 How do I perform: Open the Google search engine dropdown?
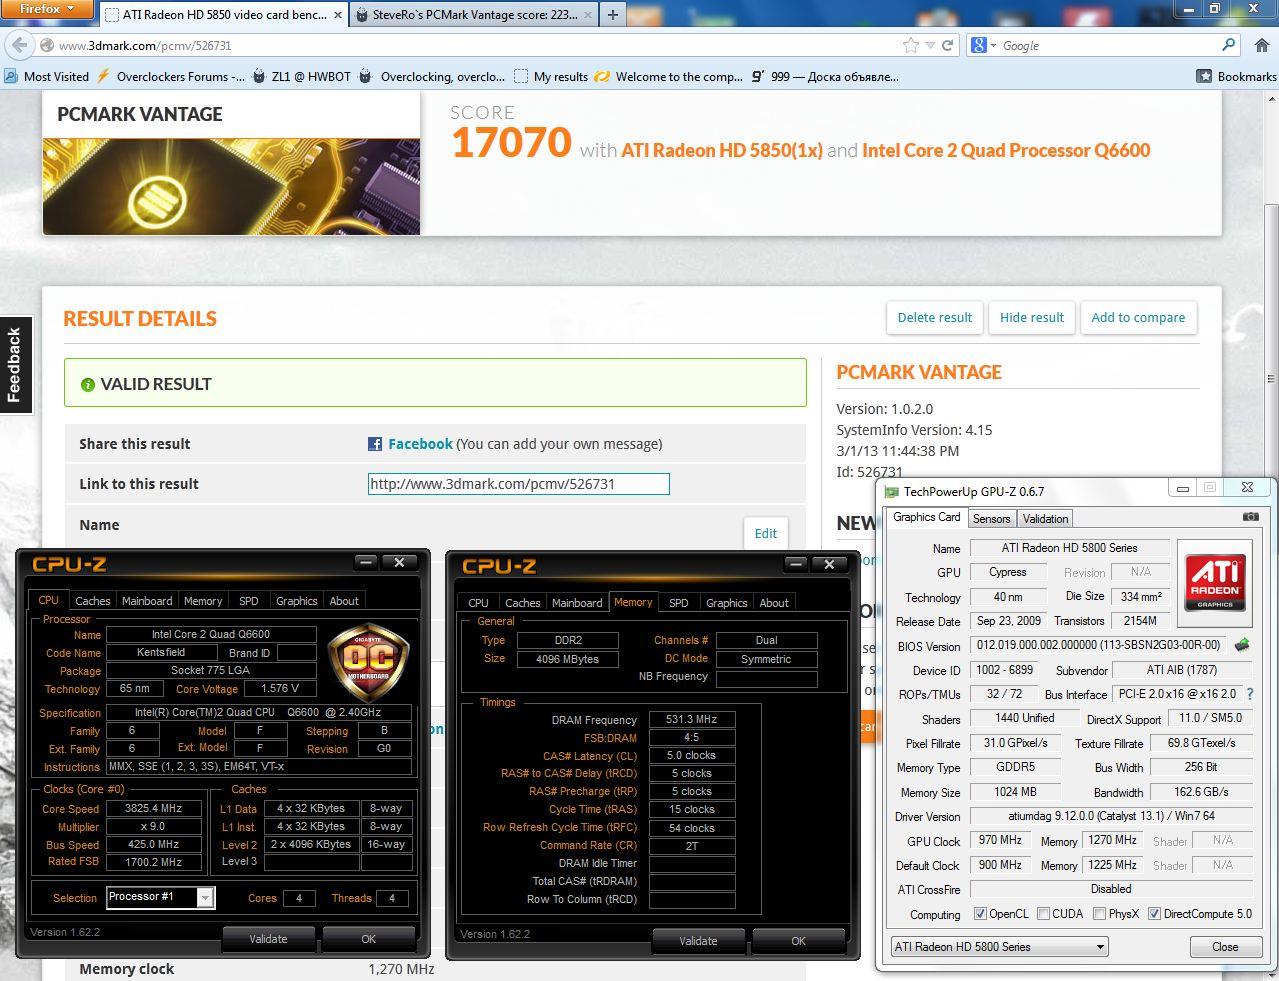pyautogui.click(x=985, y=45)
